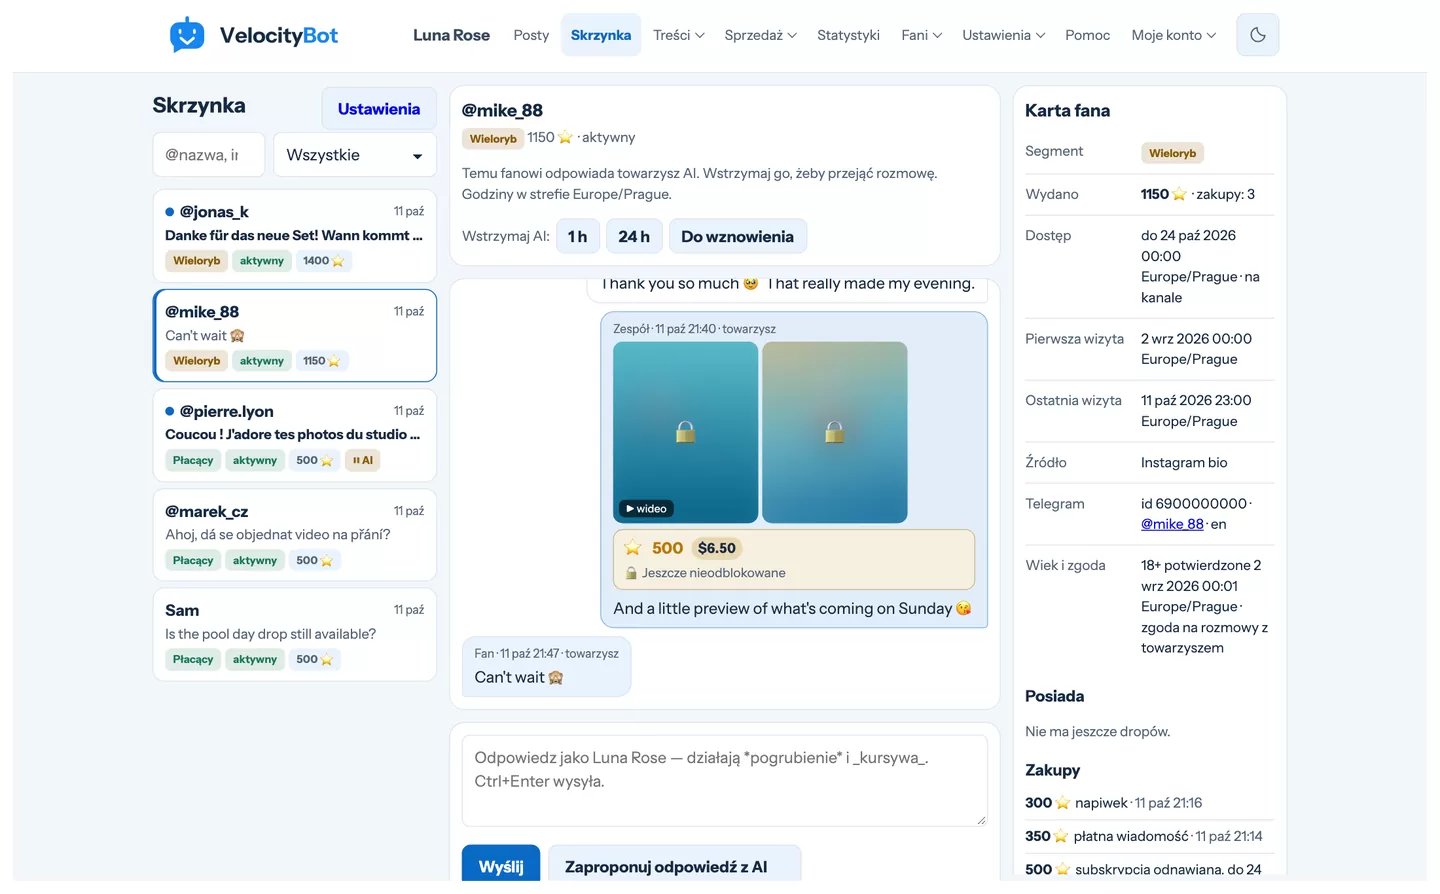Click the reply text area
Image resolution: width=1440 pixels, height=894 pixels.
(x=725, y=781)
